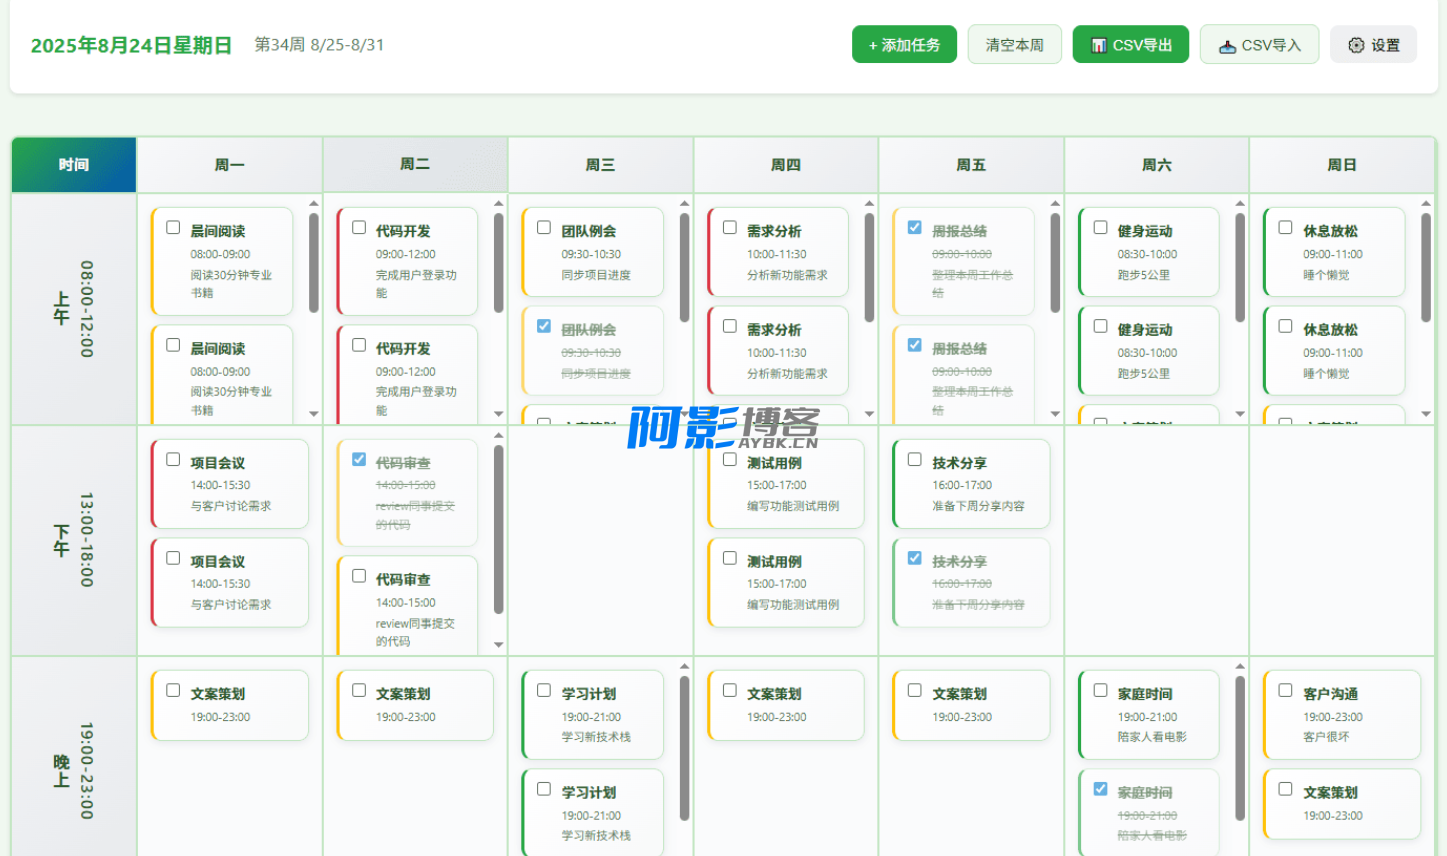This screenshot has width=1447, height=856.
Task: Click the import icon on CSV导入
Action: [x=1227, y=46]
